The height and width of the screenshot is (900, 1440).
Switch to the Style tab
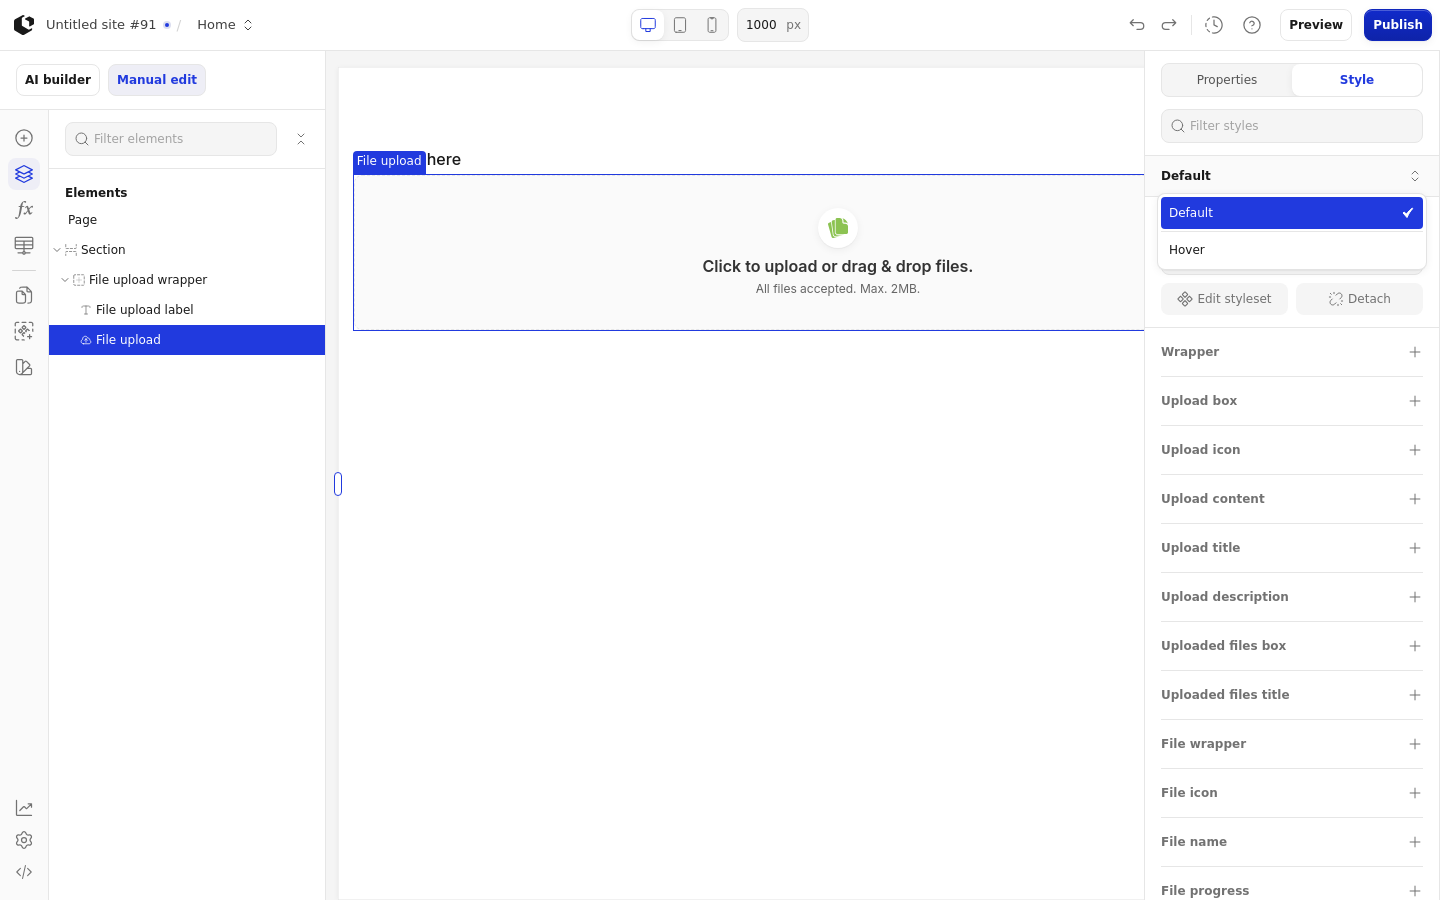point(1356,80)
